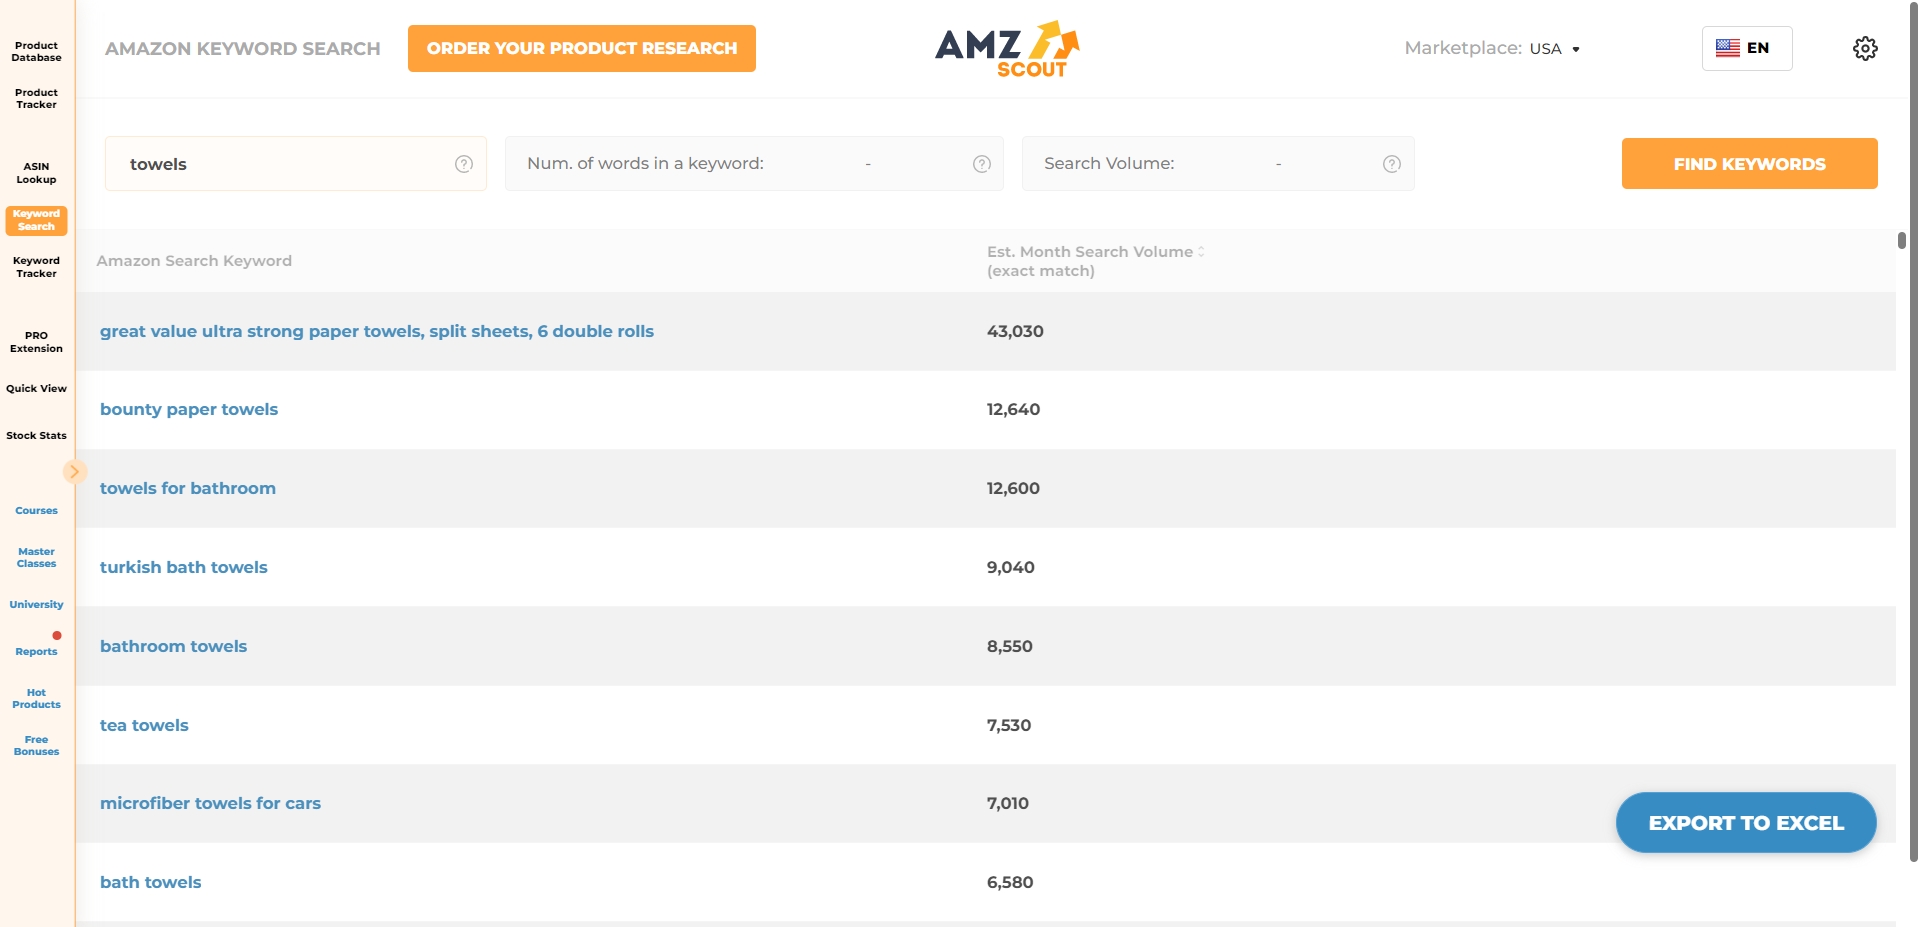The image size is (1919, 927).
Task: Go to Master Classes in sidebar
Action: (x=36, y=558)
